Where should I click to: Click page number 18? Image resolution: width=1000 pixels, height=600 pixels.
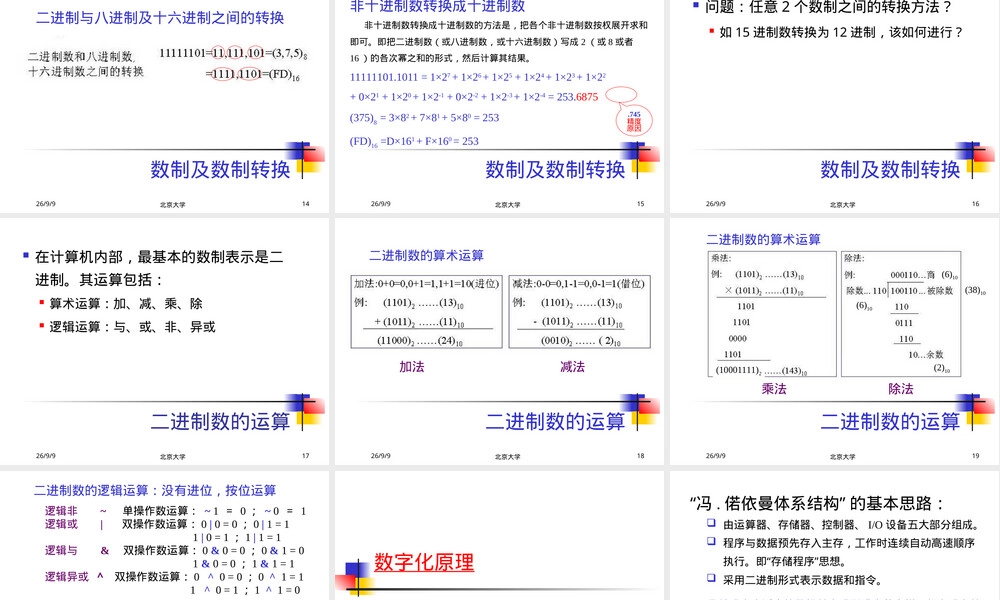[x=640, y=456]
